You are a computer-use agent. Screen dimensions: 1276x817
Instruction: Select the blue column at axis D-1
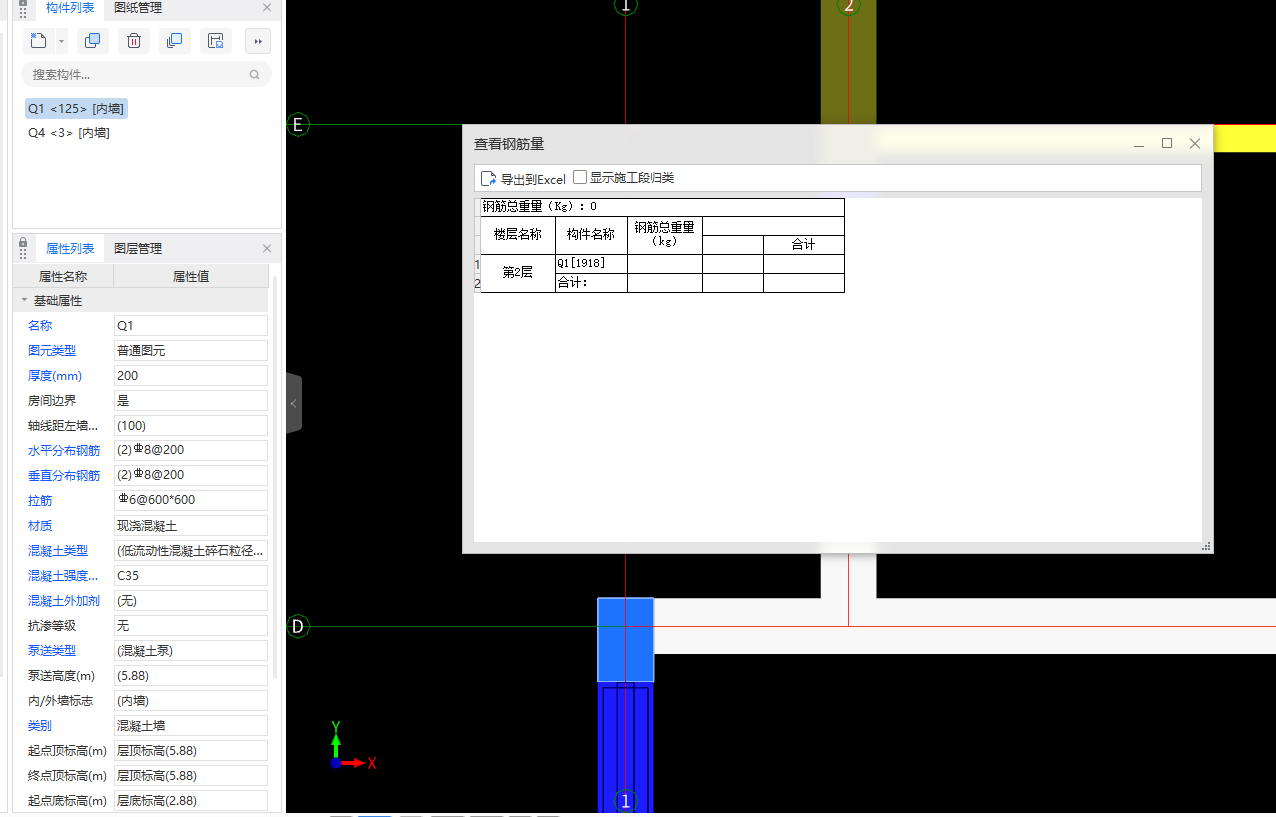(625, 640)
